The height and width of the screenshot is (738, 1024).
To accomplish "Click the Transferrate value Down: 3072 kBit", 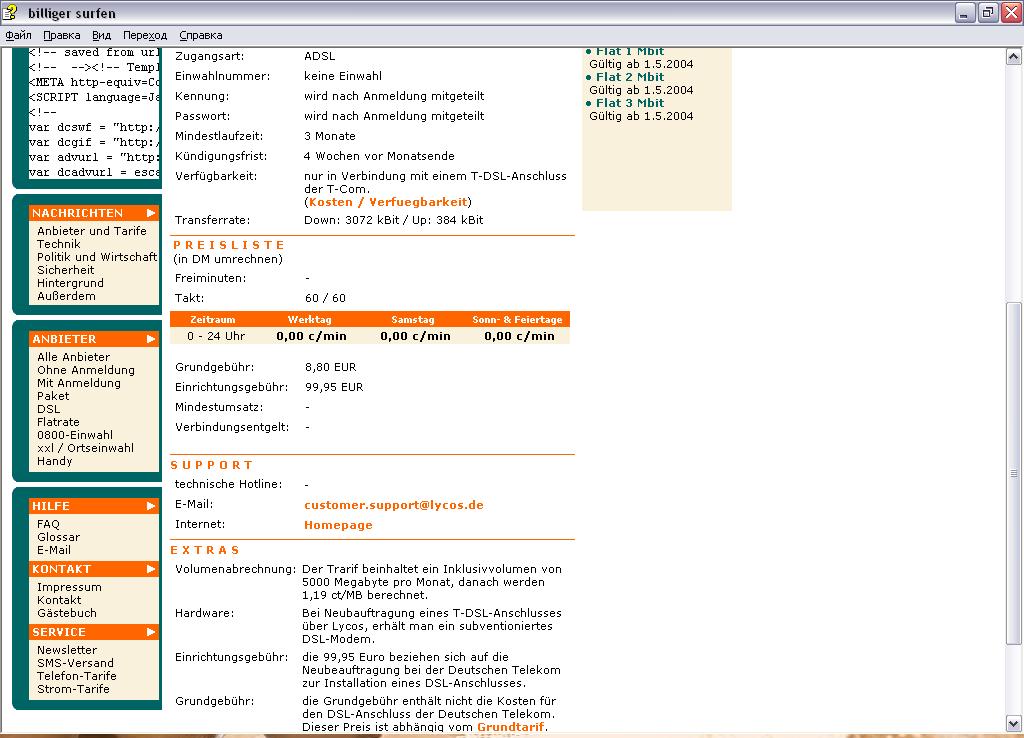I will (x=351, y=221).
